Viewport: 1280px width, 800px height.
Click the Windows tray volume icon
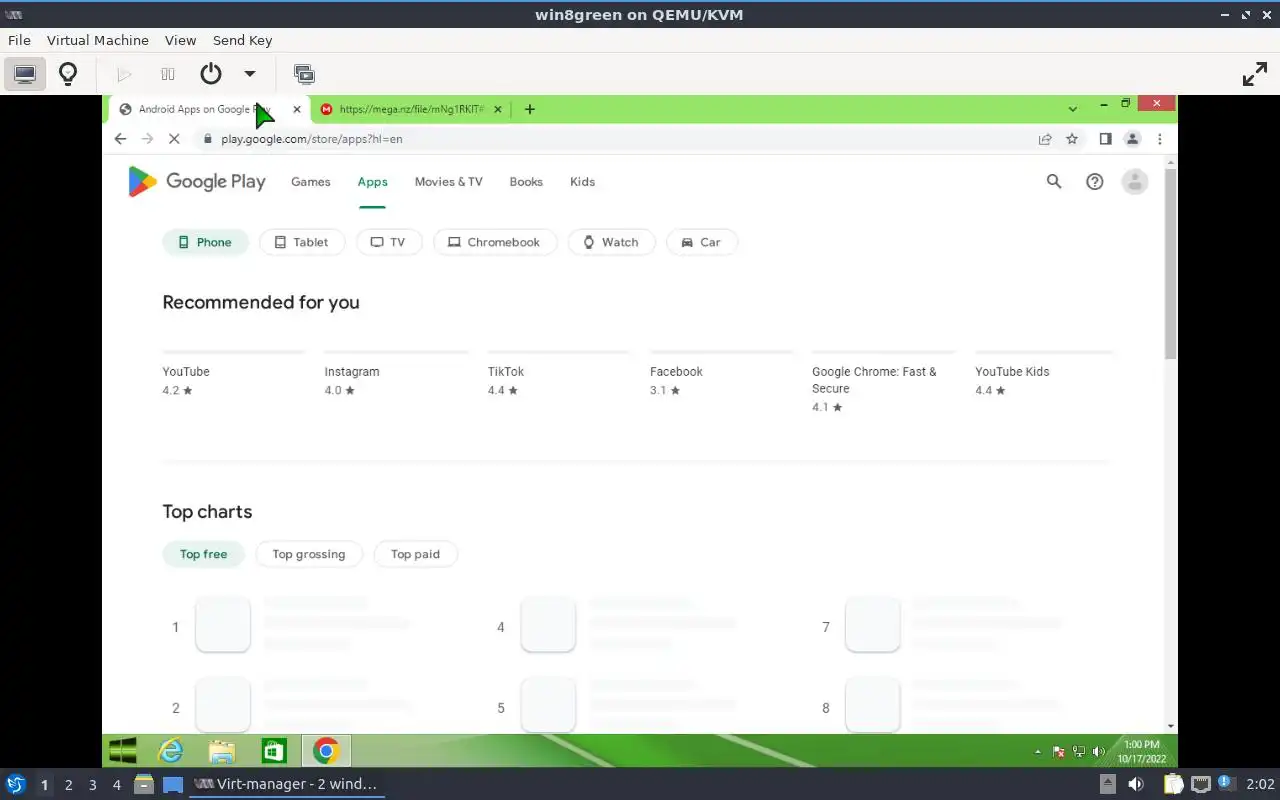1098,752
